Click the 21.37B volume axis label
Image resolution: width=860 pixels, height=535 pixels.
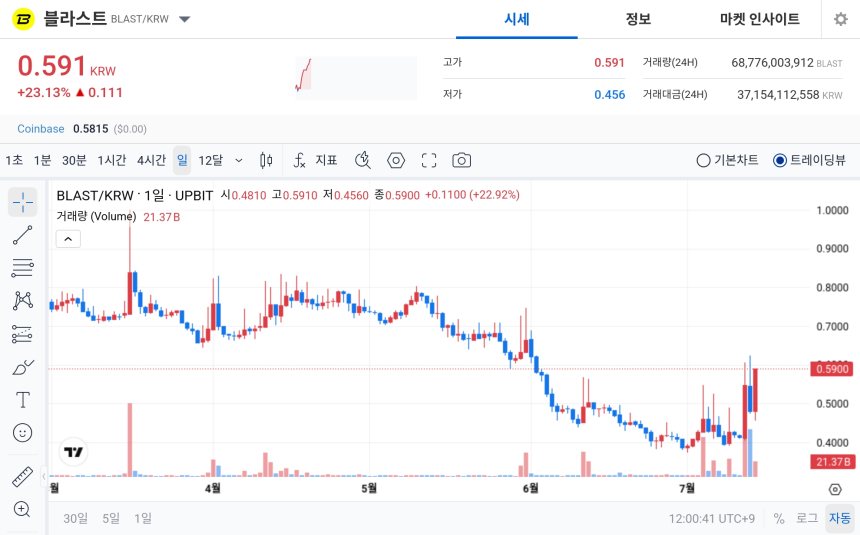pyautogui.click(x=831, y=461)
